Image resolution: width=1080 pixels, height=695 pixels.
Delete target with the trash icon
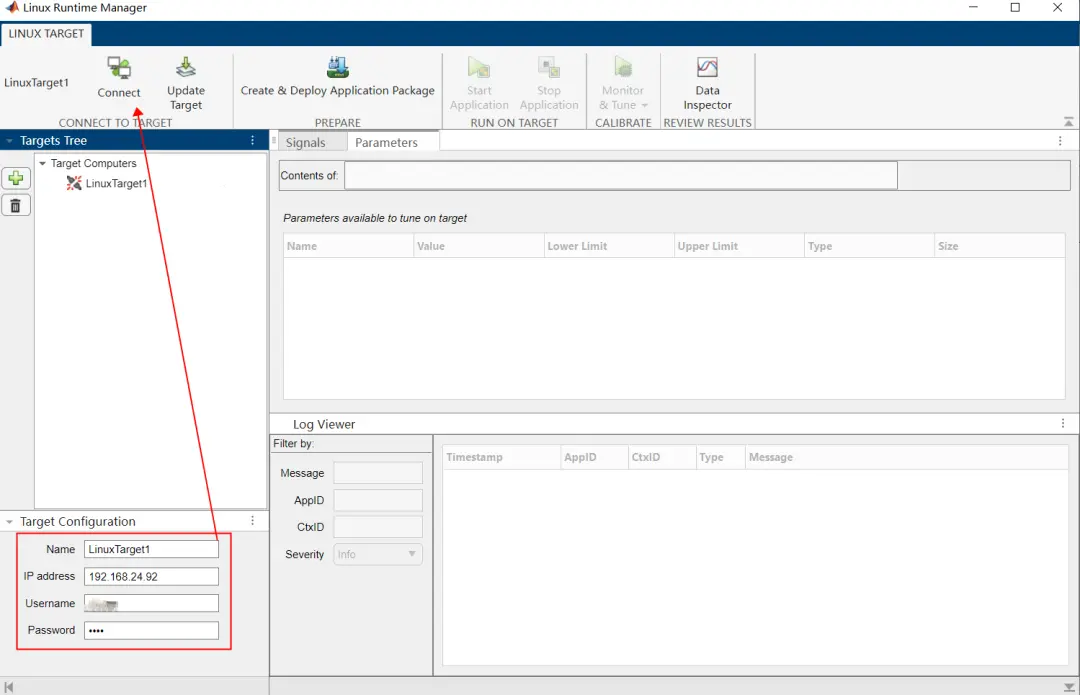click(16, 205)
